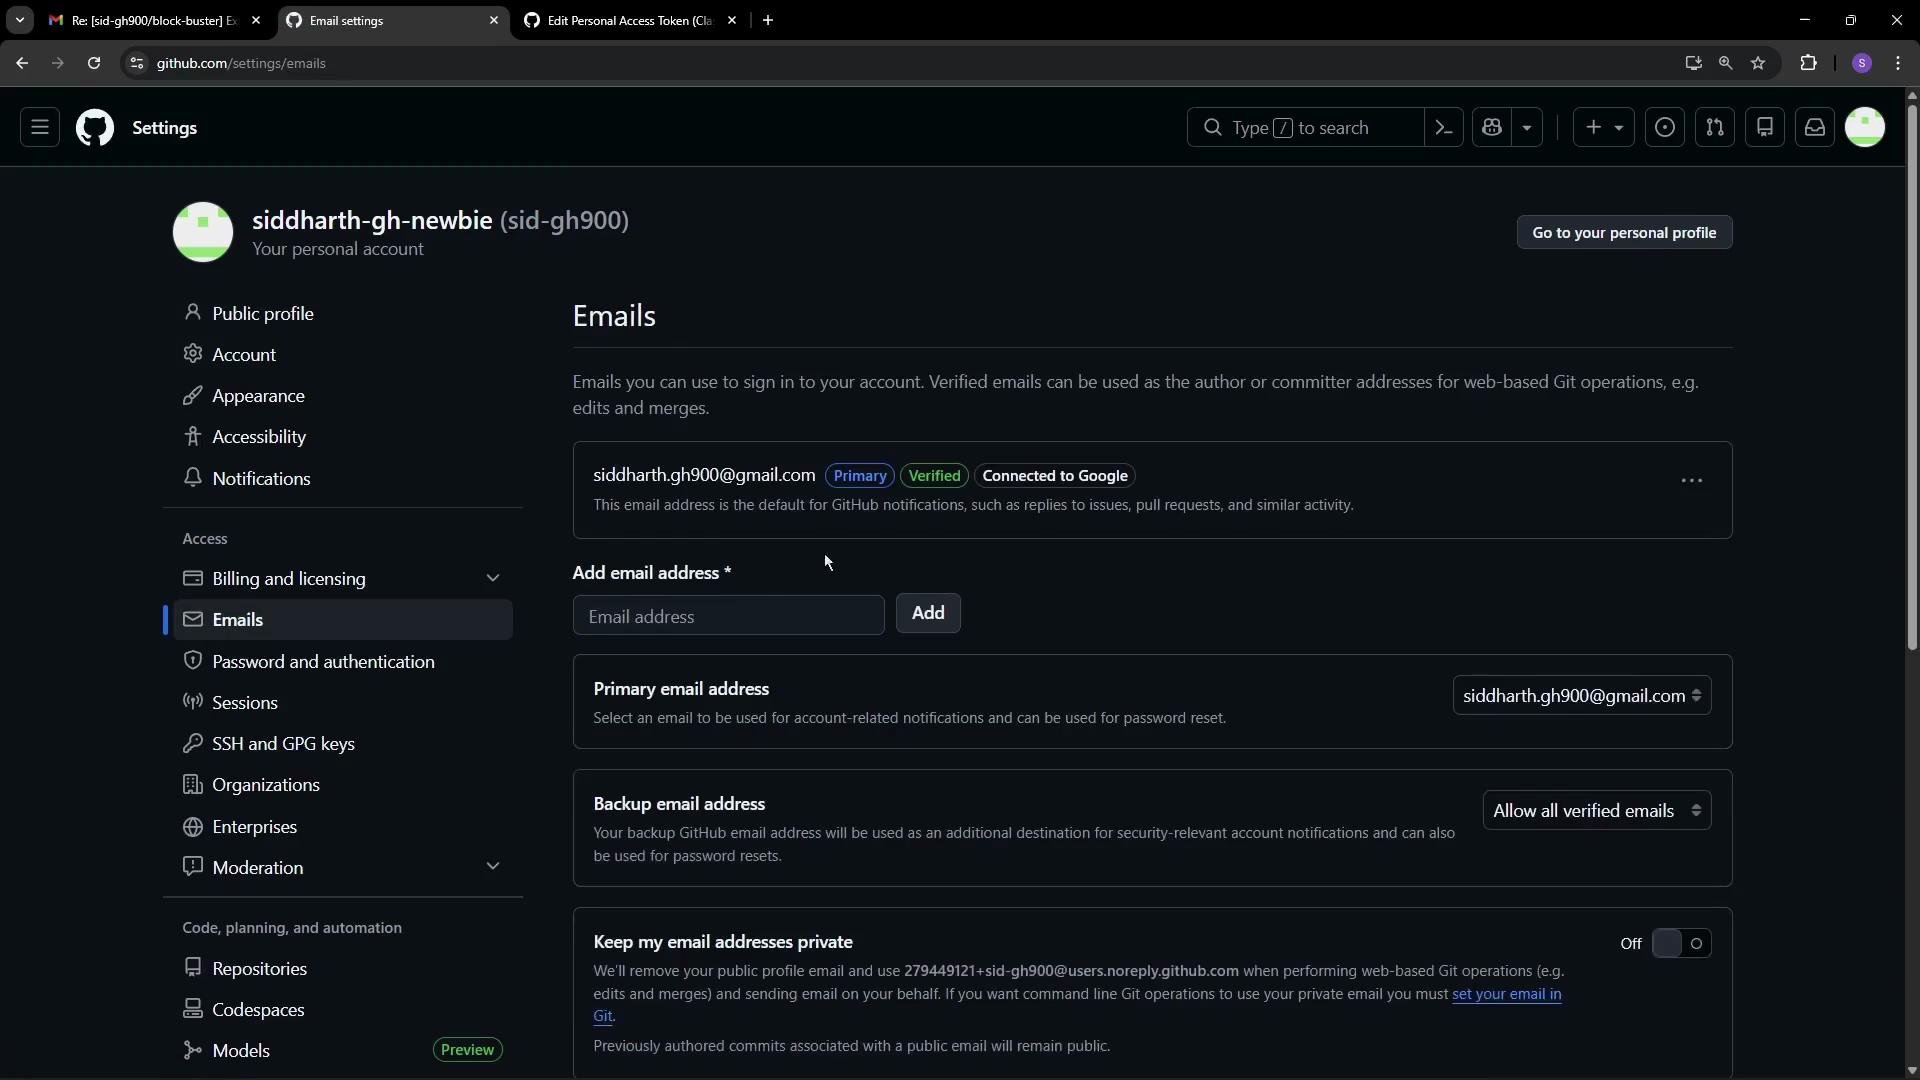Click the Connected to Google badge
1920x1080 pixels.
[1055, 476]
